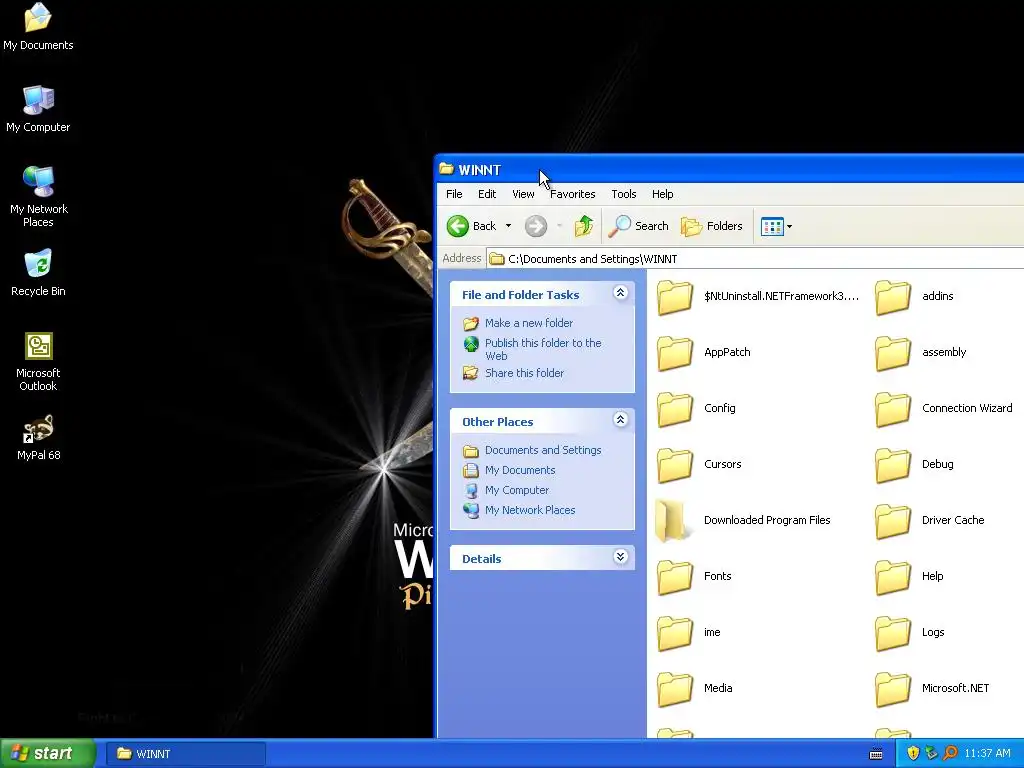This screenshot has width=1024, height=768.
Task: Open the View menu
Action: (x=523, y=194)
